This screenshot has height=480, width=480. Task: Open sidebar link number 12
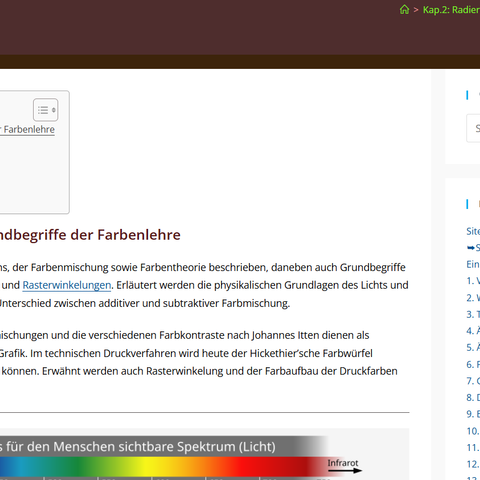click(473, 464)
